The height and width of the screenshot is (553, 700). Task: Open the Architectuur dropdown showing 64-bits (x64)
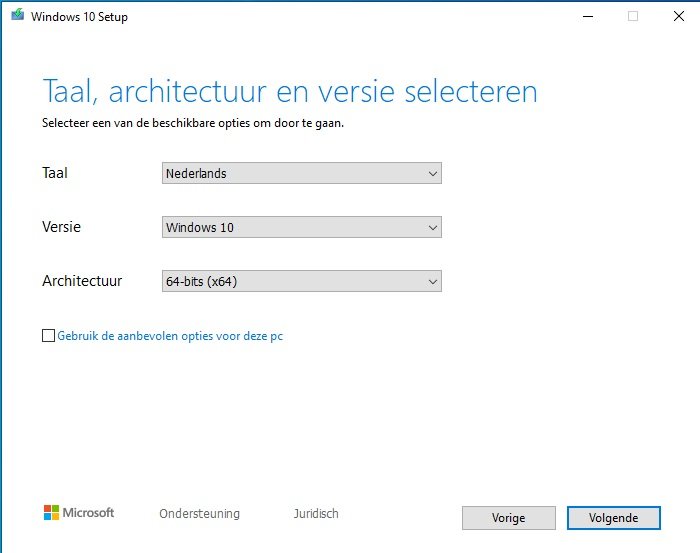click(x=302, y=281)
